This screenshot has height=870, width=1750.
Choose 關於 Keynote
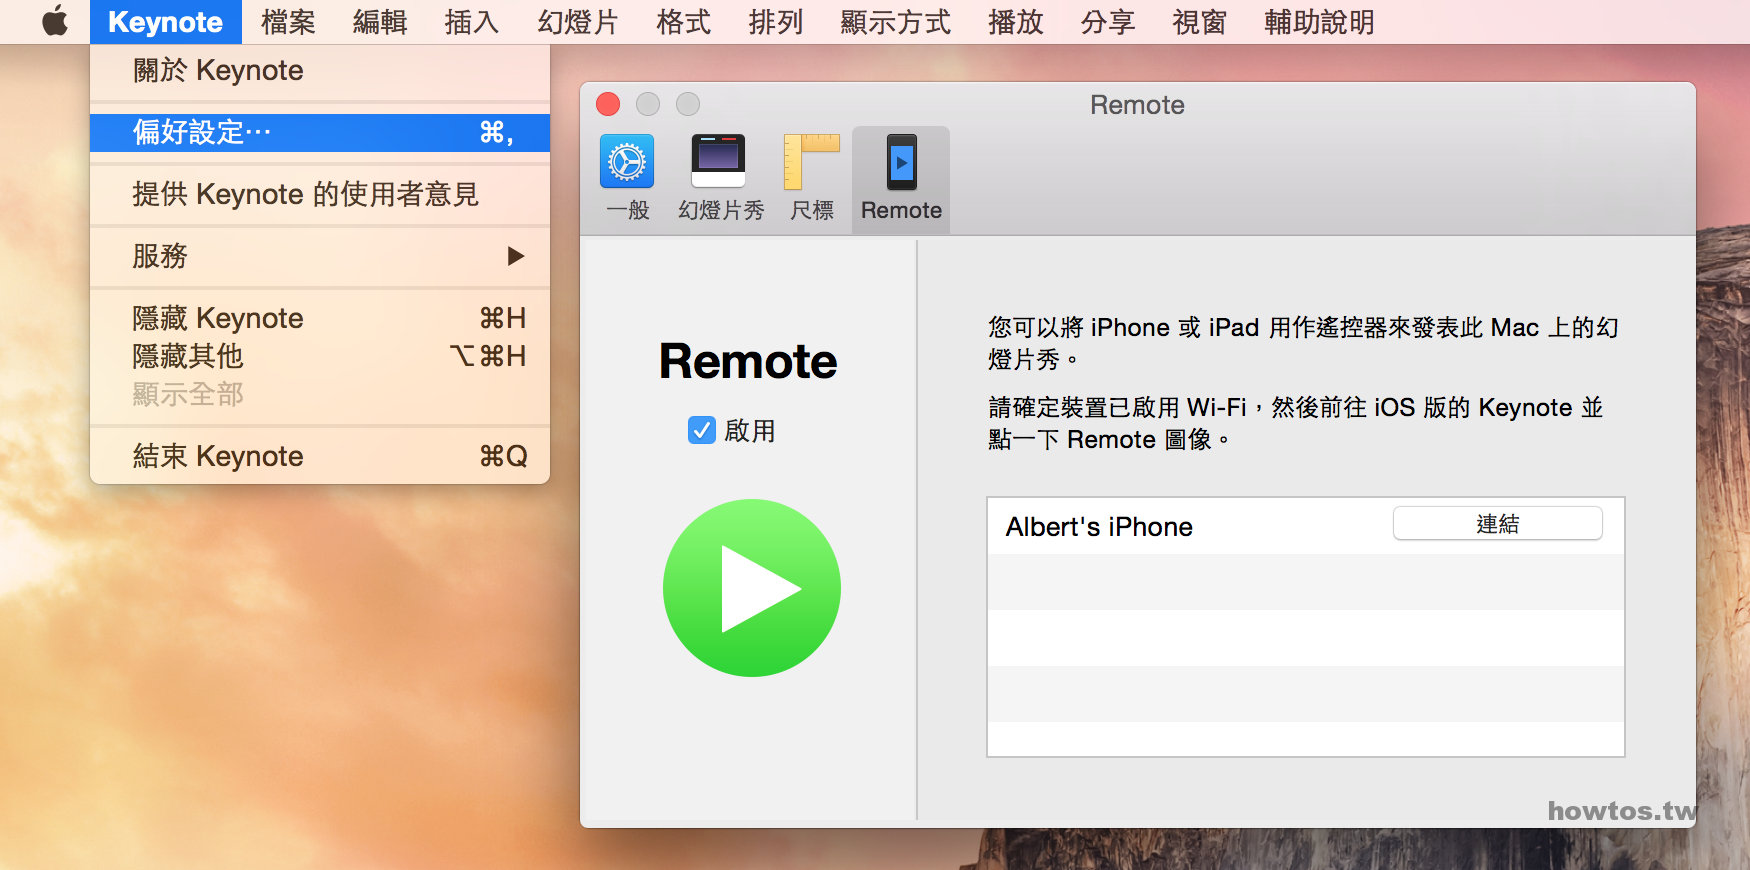[320, 71]
